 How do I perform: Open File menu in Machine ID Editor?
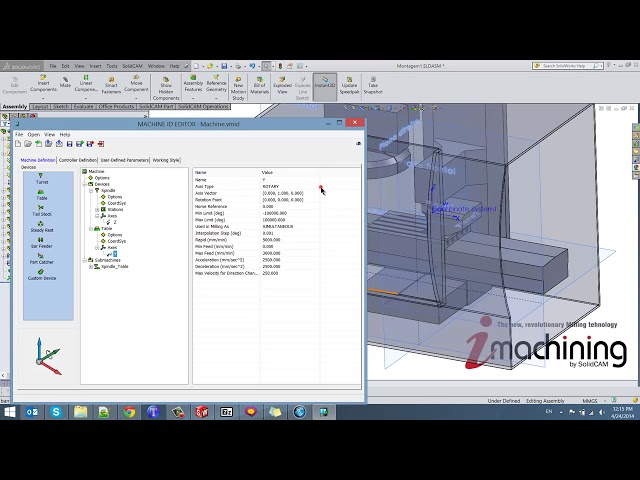tap(19, 134)
